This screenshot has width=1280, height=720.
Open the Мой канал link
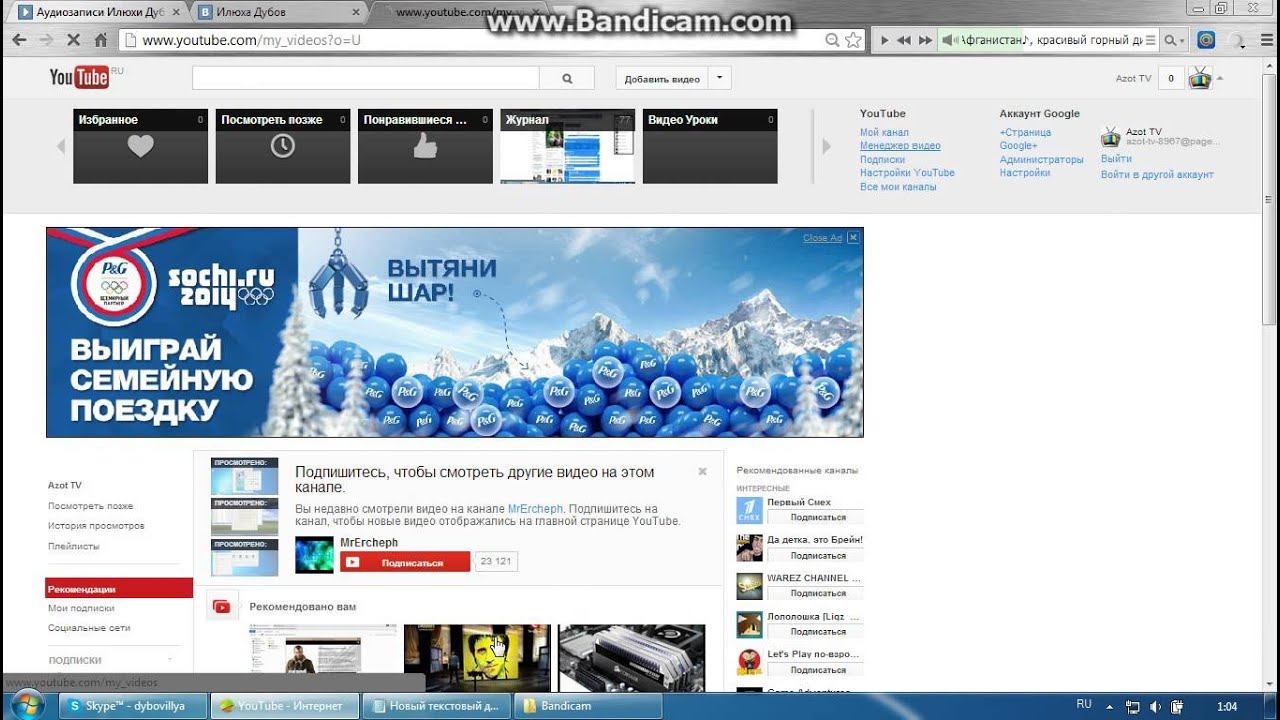[884, 132]
